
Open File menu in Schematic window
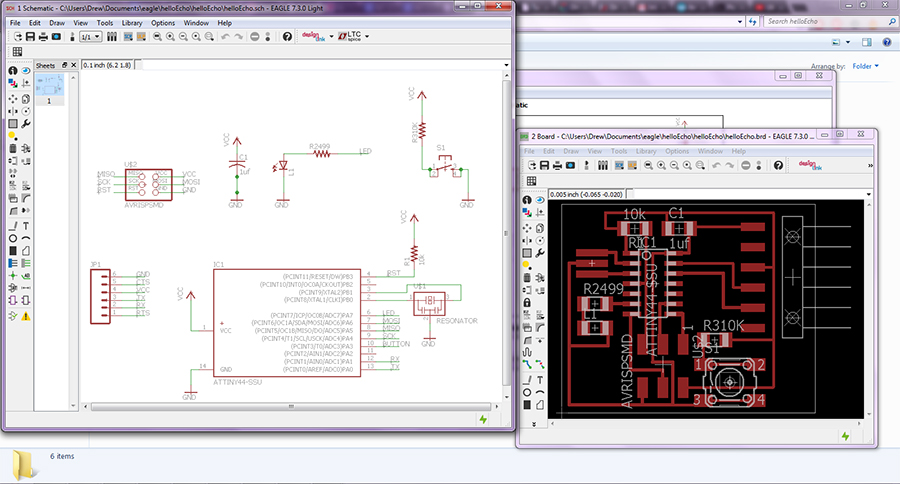pos(15,23)
